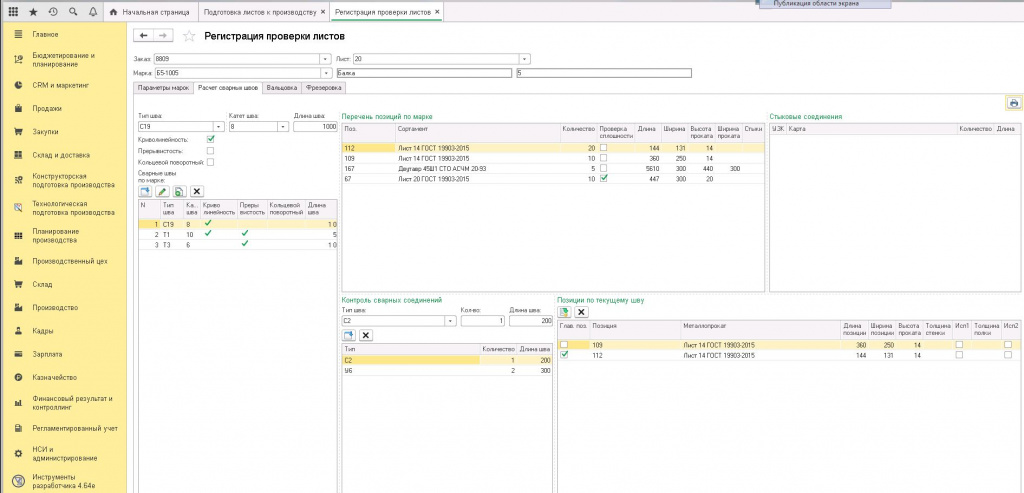Click the Кол-во field in weld control
Screen dimensions: 1024x493
click(x=483, y=321)
